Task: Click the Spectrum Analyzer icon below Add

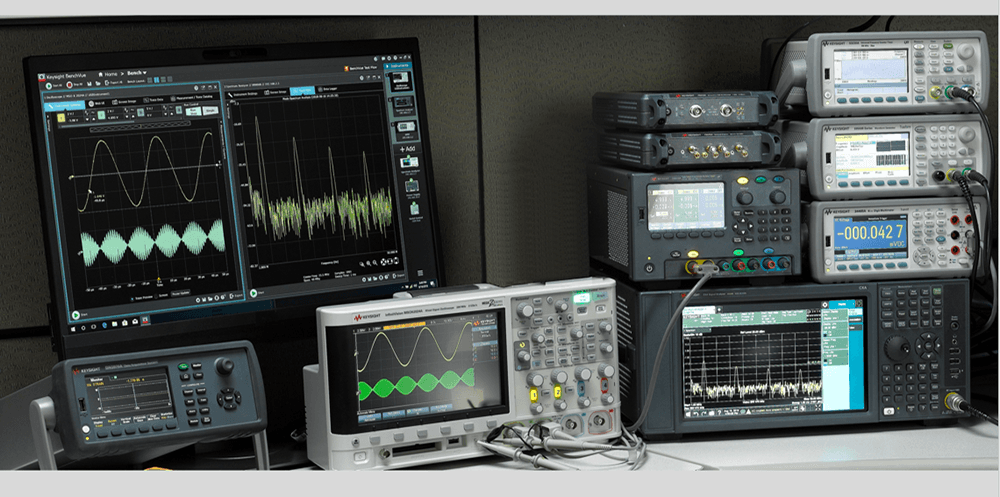Action: (408, 163)
